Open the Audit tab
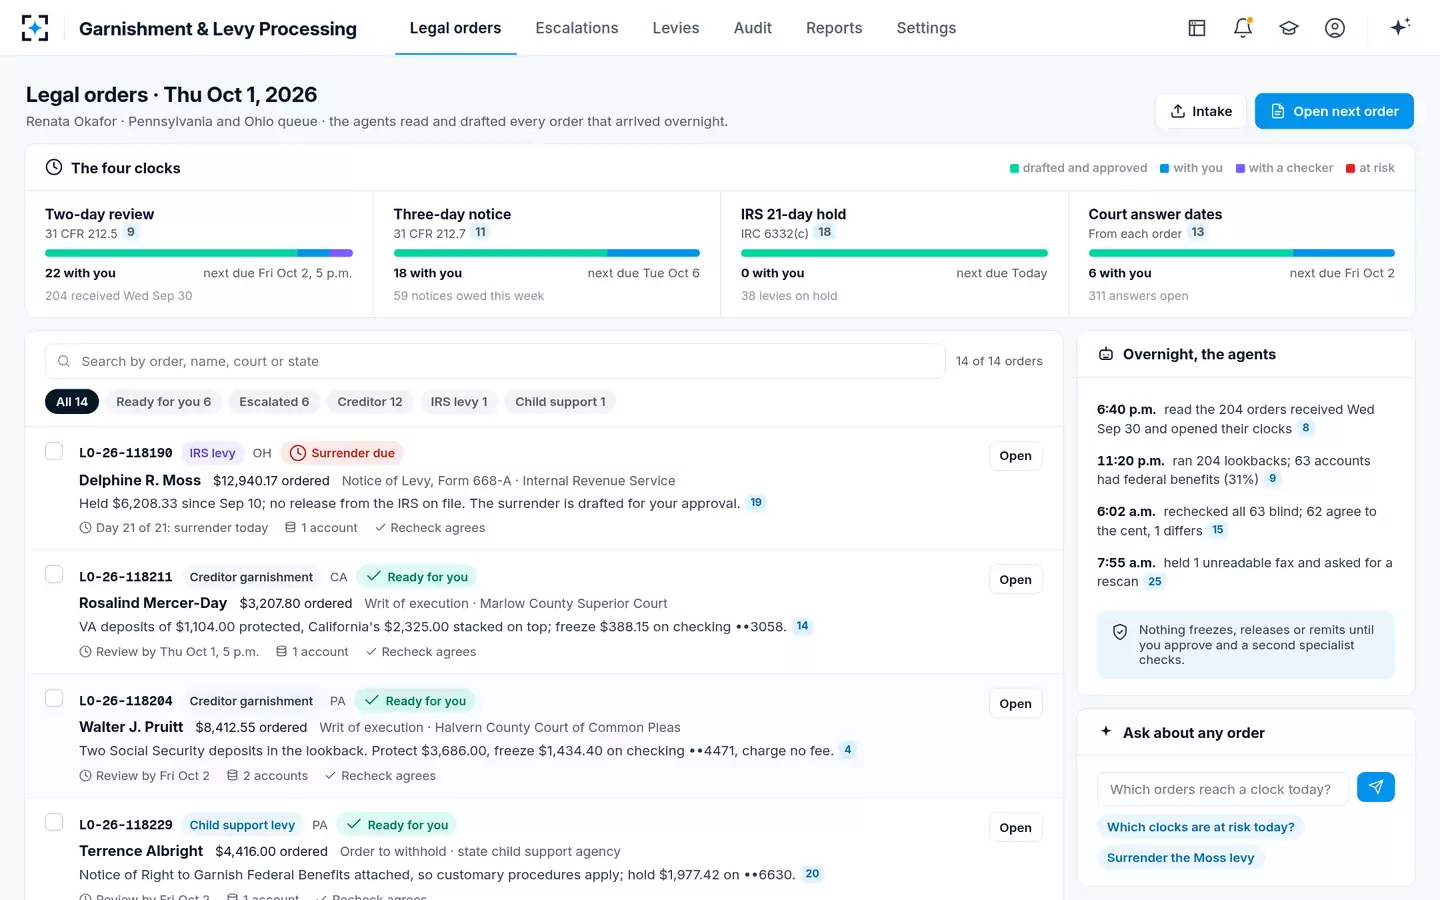Image resolution: width=1440 pixels, height=900 pixels. 753,28
